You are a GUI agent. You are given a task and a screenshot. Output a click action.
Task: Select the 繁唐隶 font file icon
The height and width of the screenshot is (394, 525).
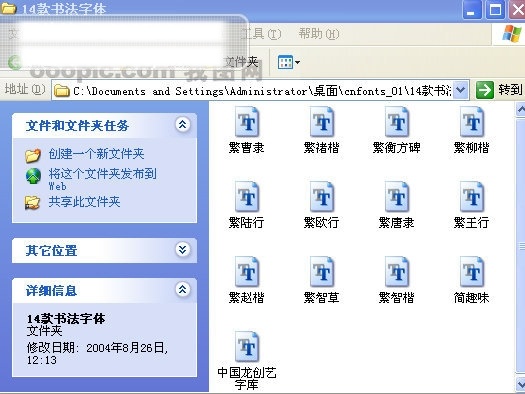coord(397,196)
